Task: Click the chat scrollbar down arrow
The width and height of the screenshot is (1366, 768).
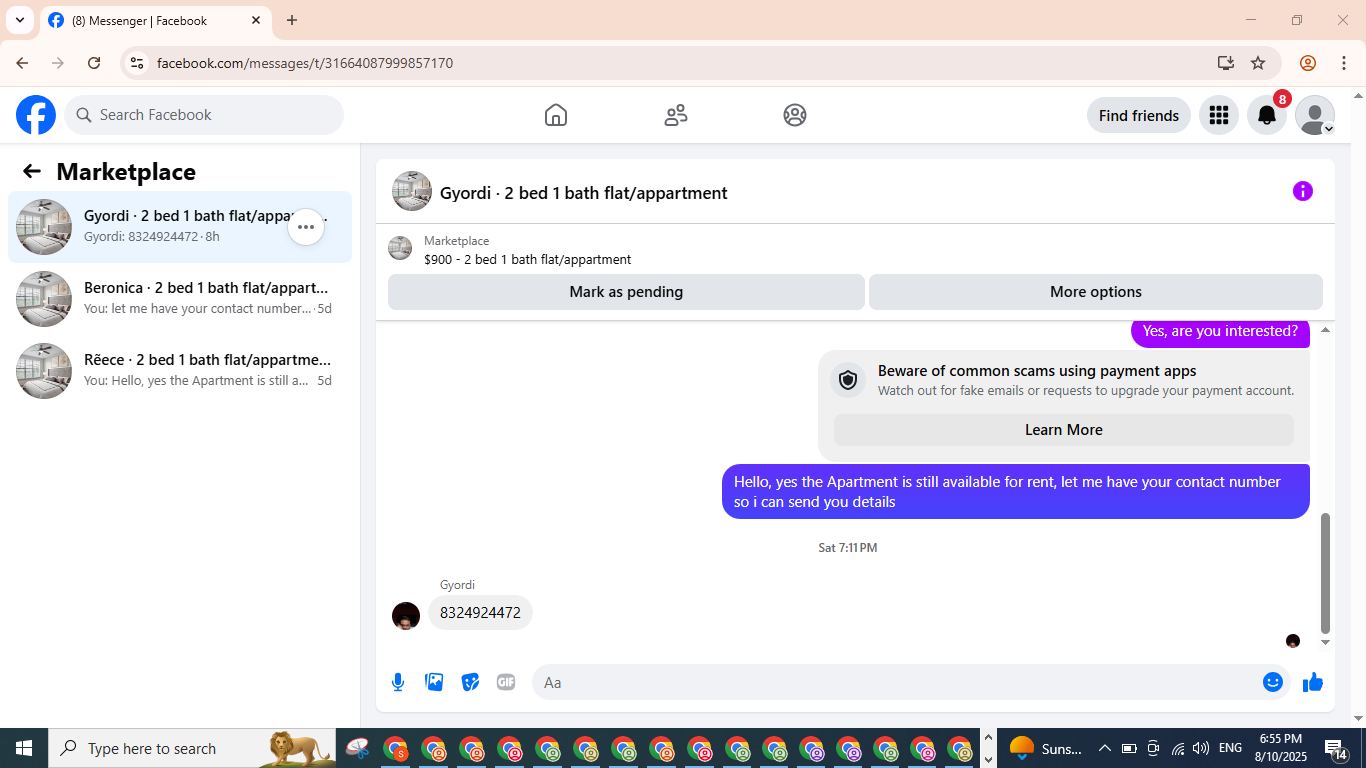Action: click(1326, 642)
